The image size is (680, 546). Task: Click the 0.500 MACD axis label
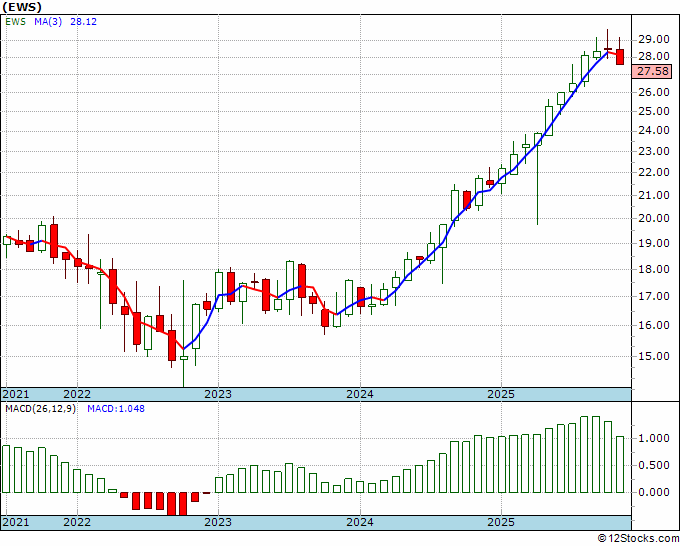click(654, 465)
